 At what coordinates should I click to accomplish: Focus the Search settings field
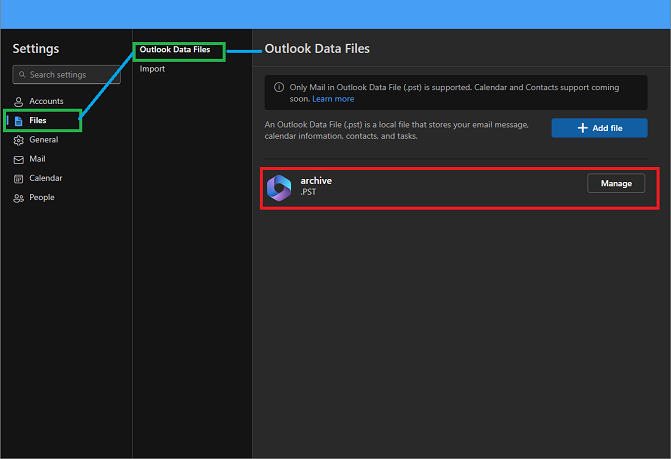click(x=66, y=74)
